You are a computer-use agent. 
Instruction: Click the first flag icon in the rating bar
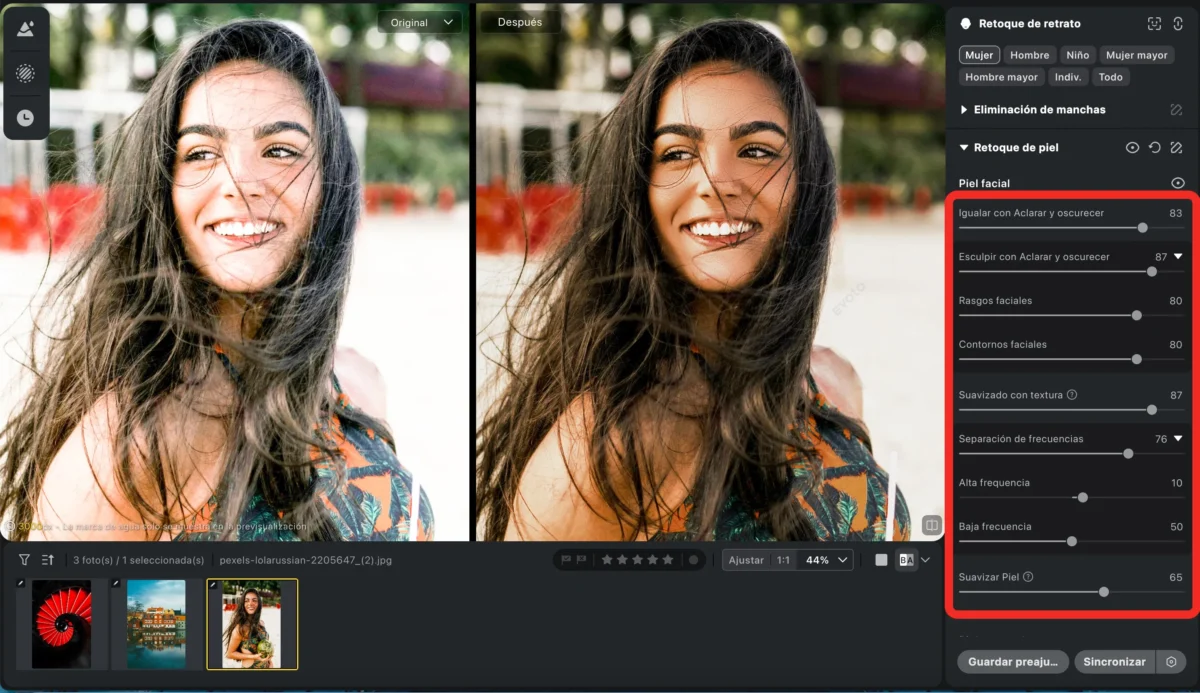click(x=566, y=560)
